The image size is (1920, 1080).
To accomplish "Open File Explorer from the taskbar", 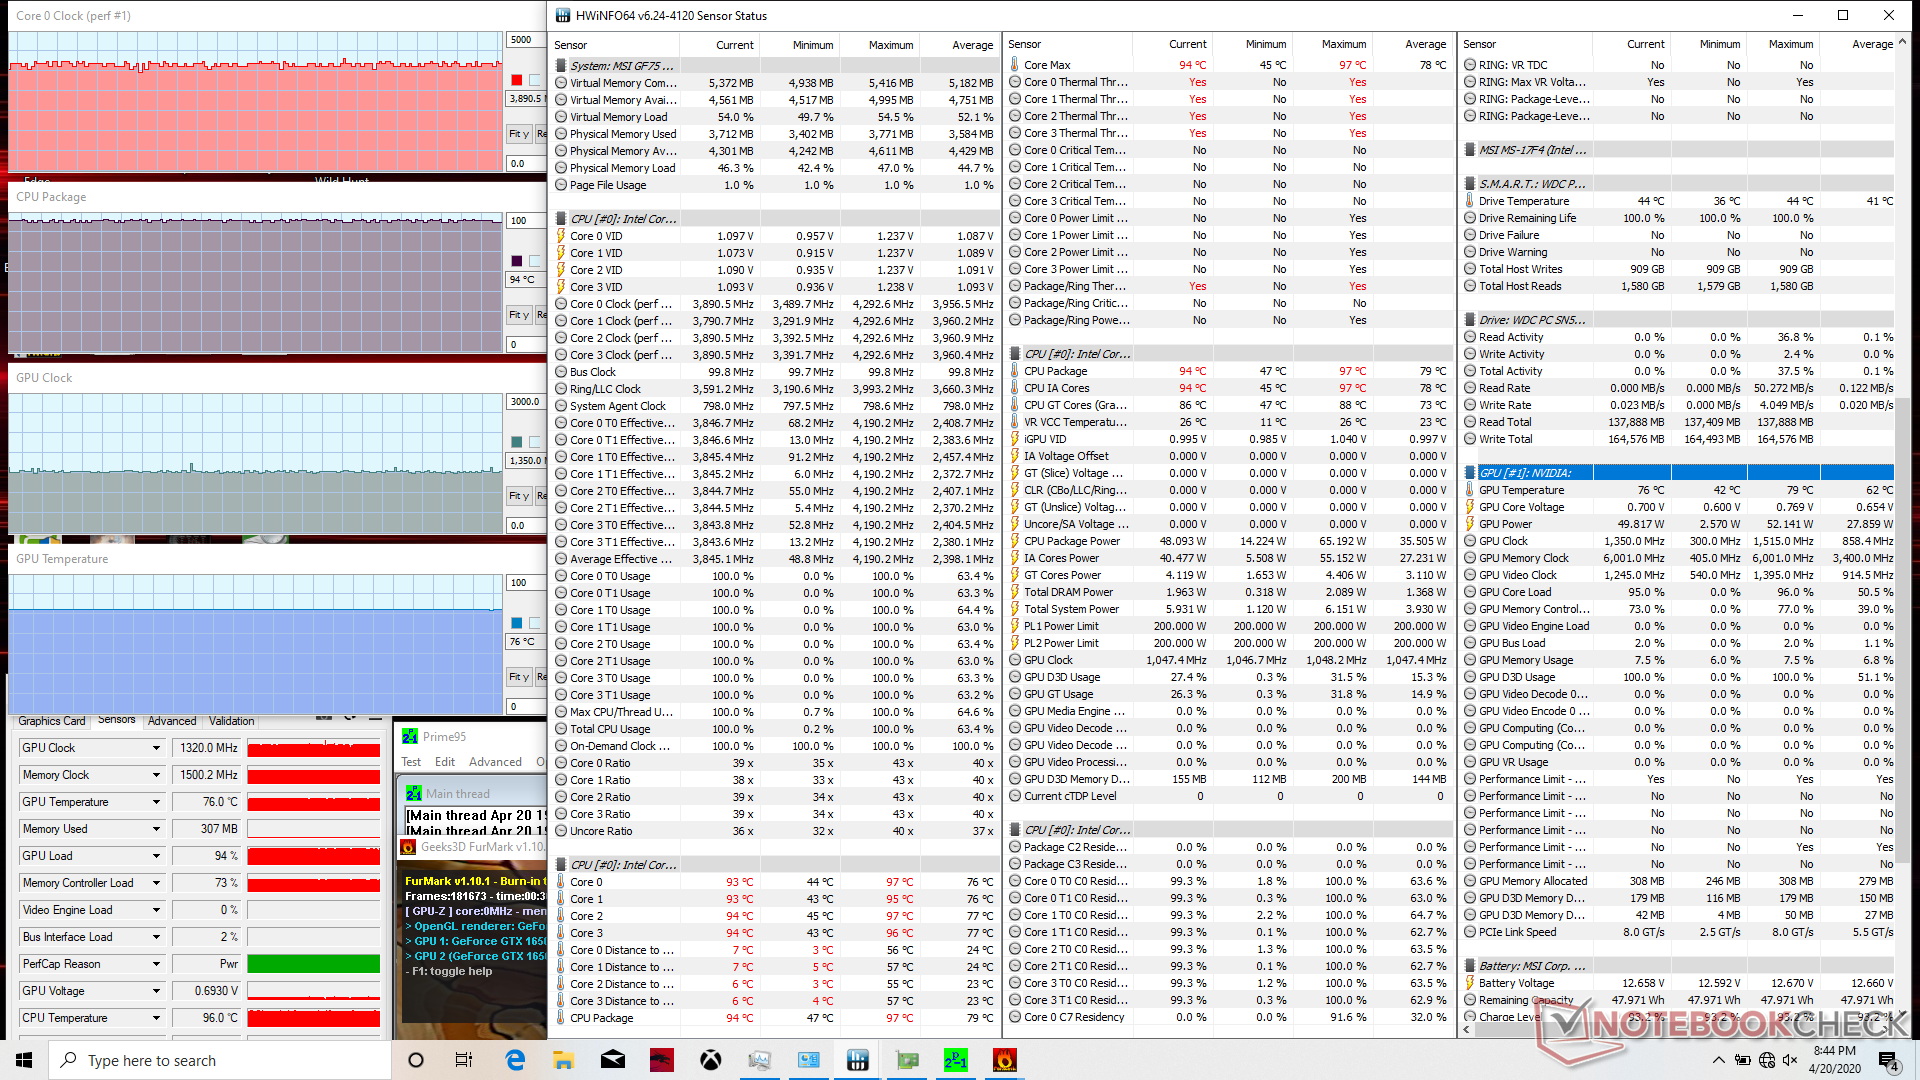I will pyautogui.click(x=563, y=1060).
